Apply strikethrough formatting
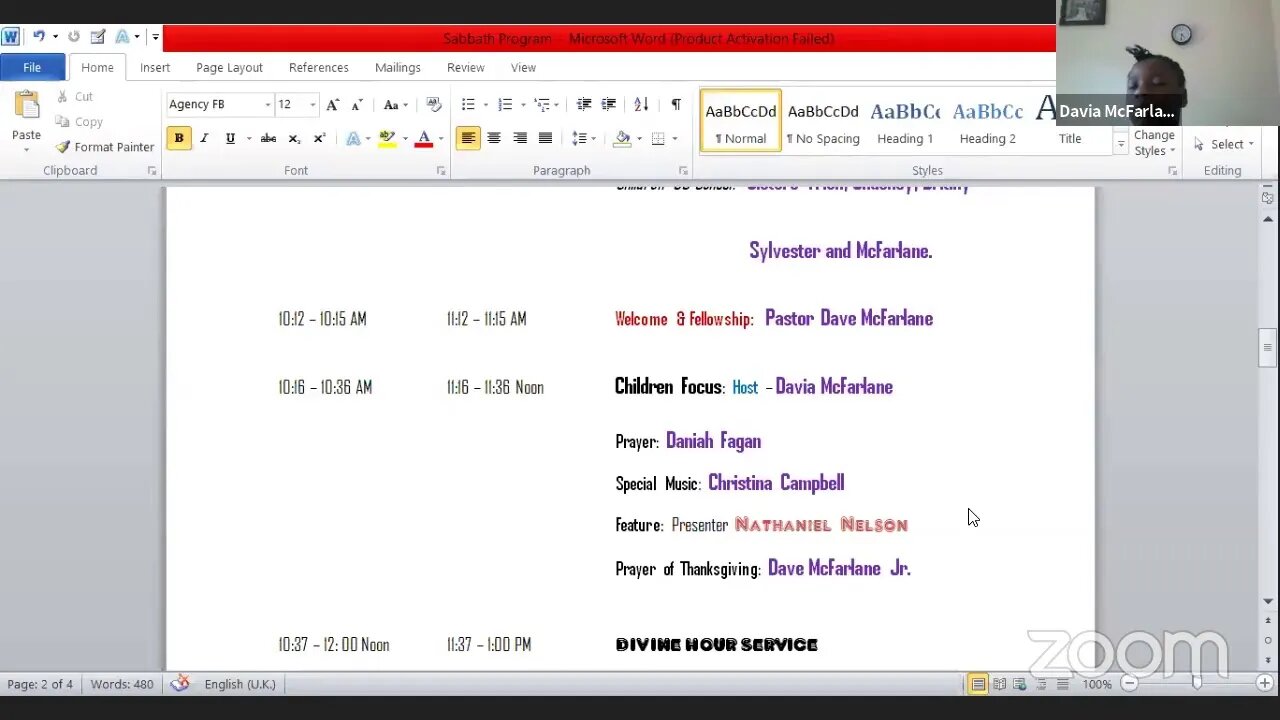 (268, 138)
